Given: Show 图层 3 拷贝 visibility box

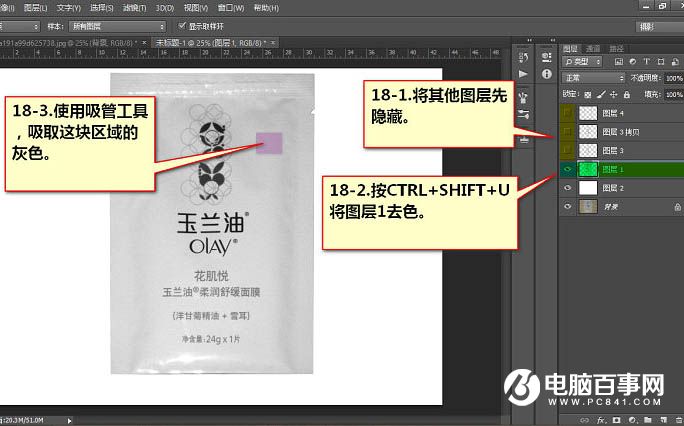Looking at the screenshot, I should click(x=567, y=132).
